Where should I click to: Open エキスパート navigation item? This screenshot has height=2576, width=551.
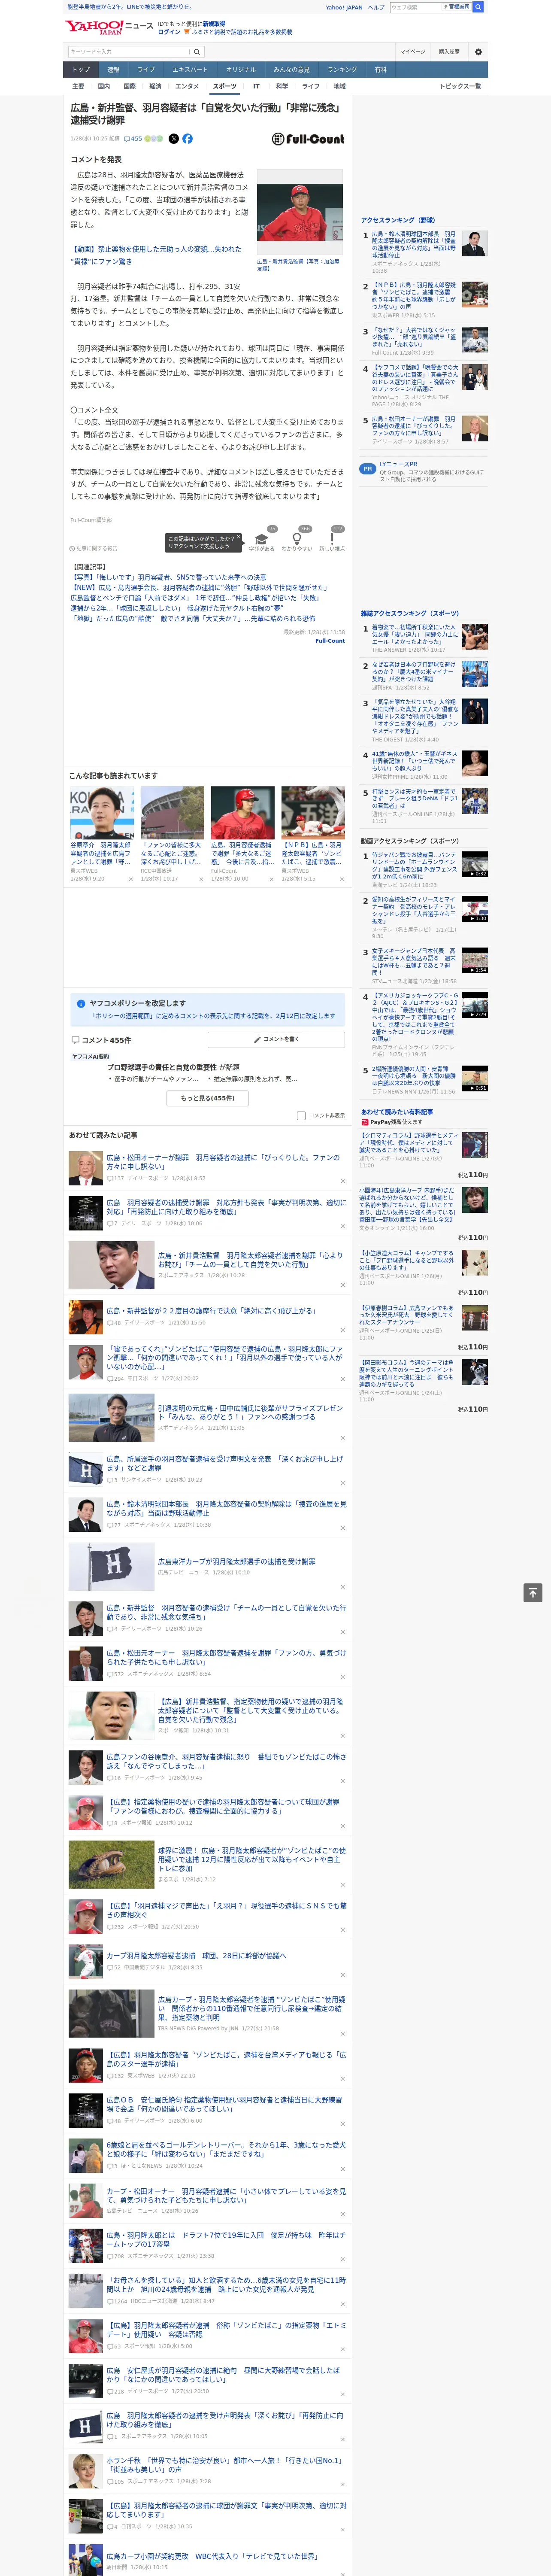click(x=190, y=70)
